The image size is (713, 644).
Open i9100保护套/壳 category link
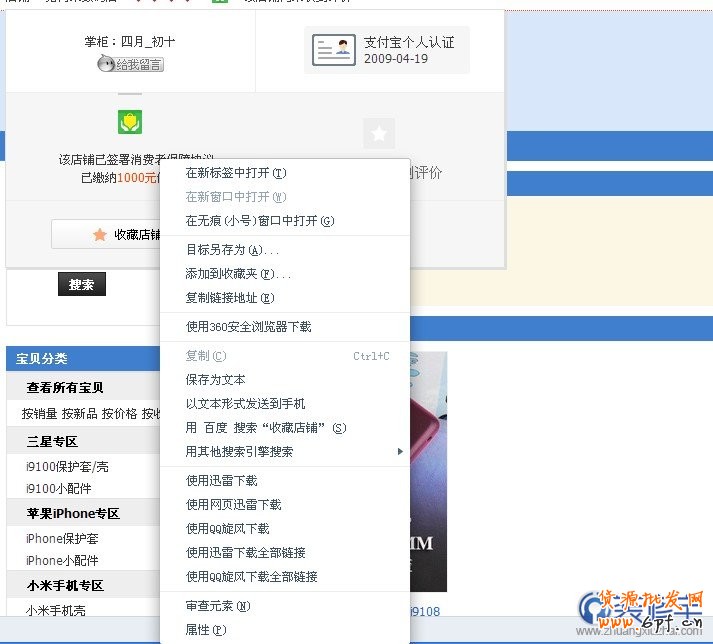[x=67, y=467]
